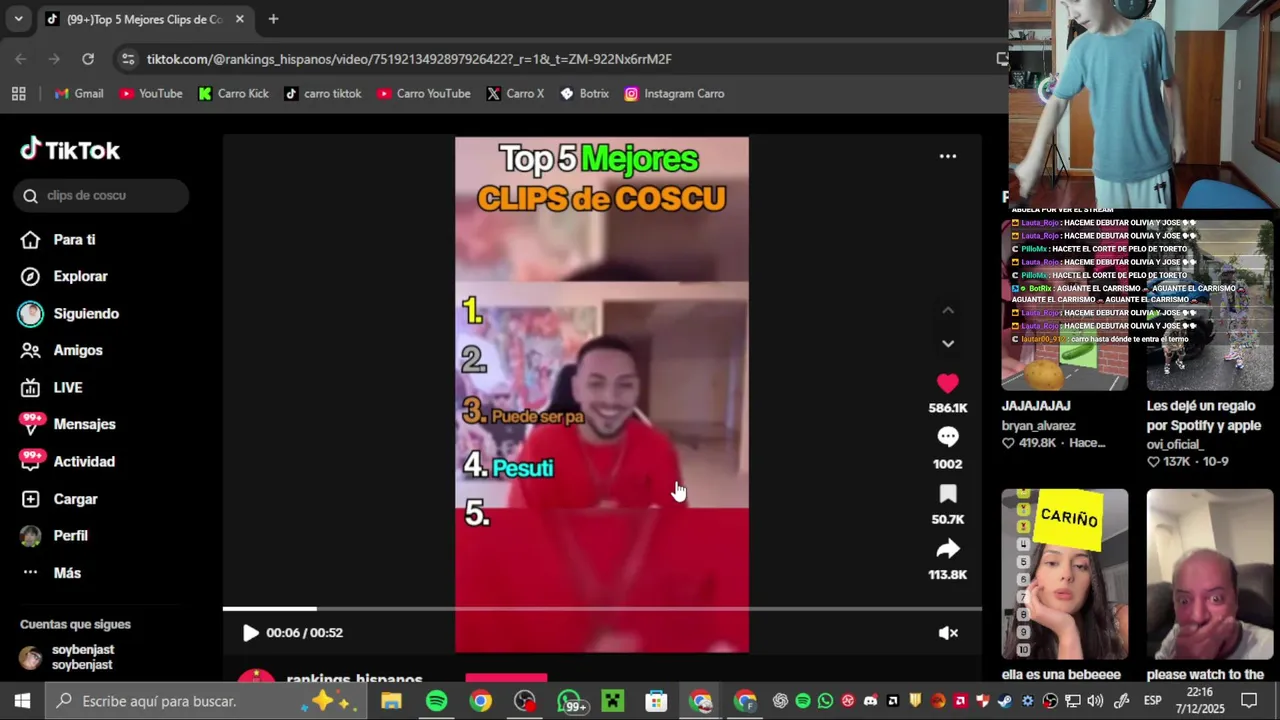Bookmark the video via the save icon
1280x720 pixels.
pos(947,493)
